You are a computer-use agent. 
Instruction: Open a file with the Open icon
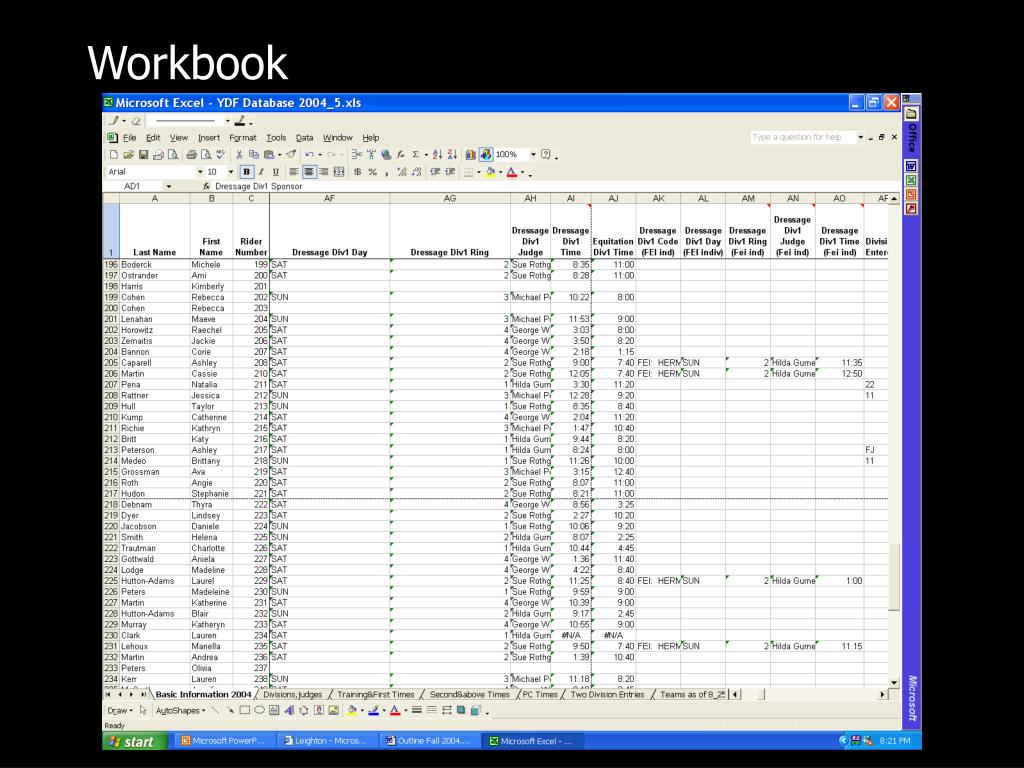pos(128,155)
